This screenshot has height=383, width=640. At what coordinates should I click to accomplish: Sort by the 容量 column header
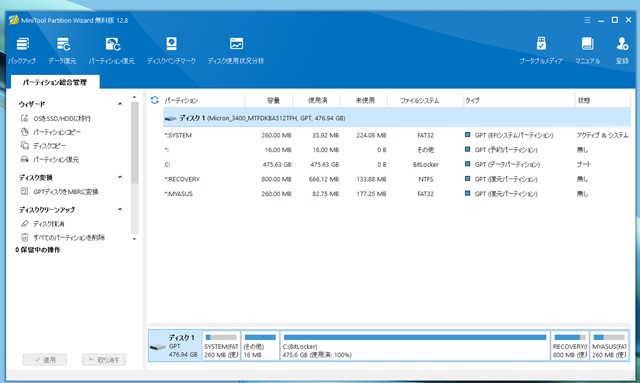269,100
